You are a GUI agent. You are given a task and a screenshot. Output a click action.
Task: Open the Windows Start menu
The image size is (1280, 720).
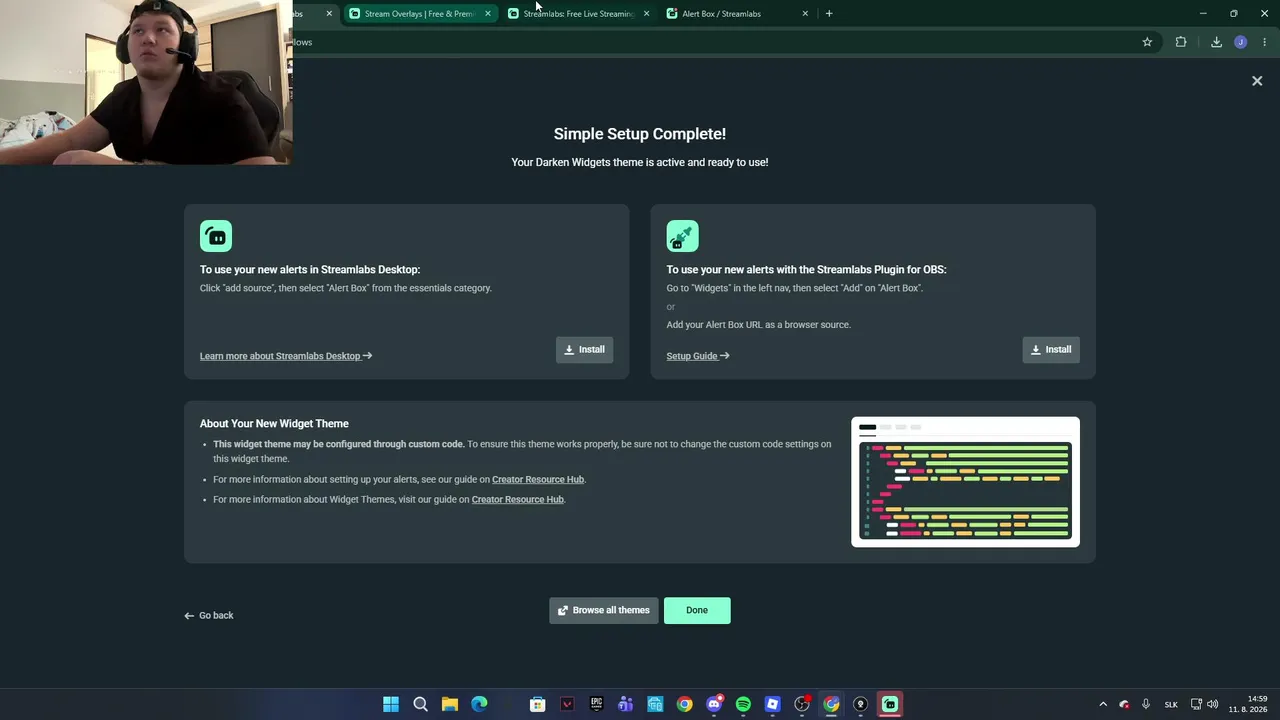tap(391, 704)
